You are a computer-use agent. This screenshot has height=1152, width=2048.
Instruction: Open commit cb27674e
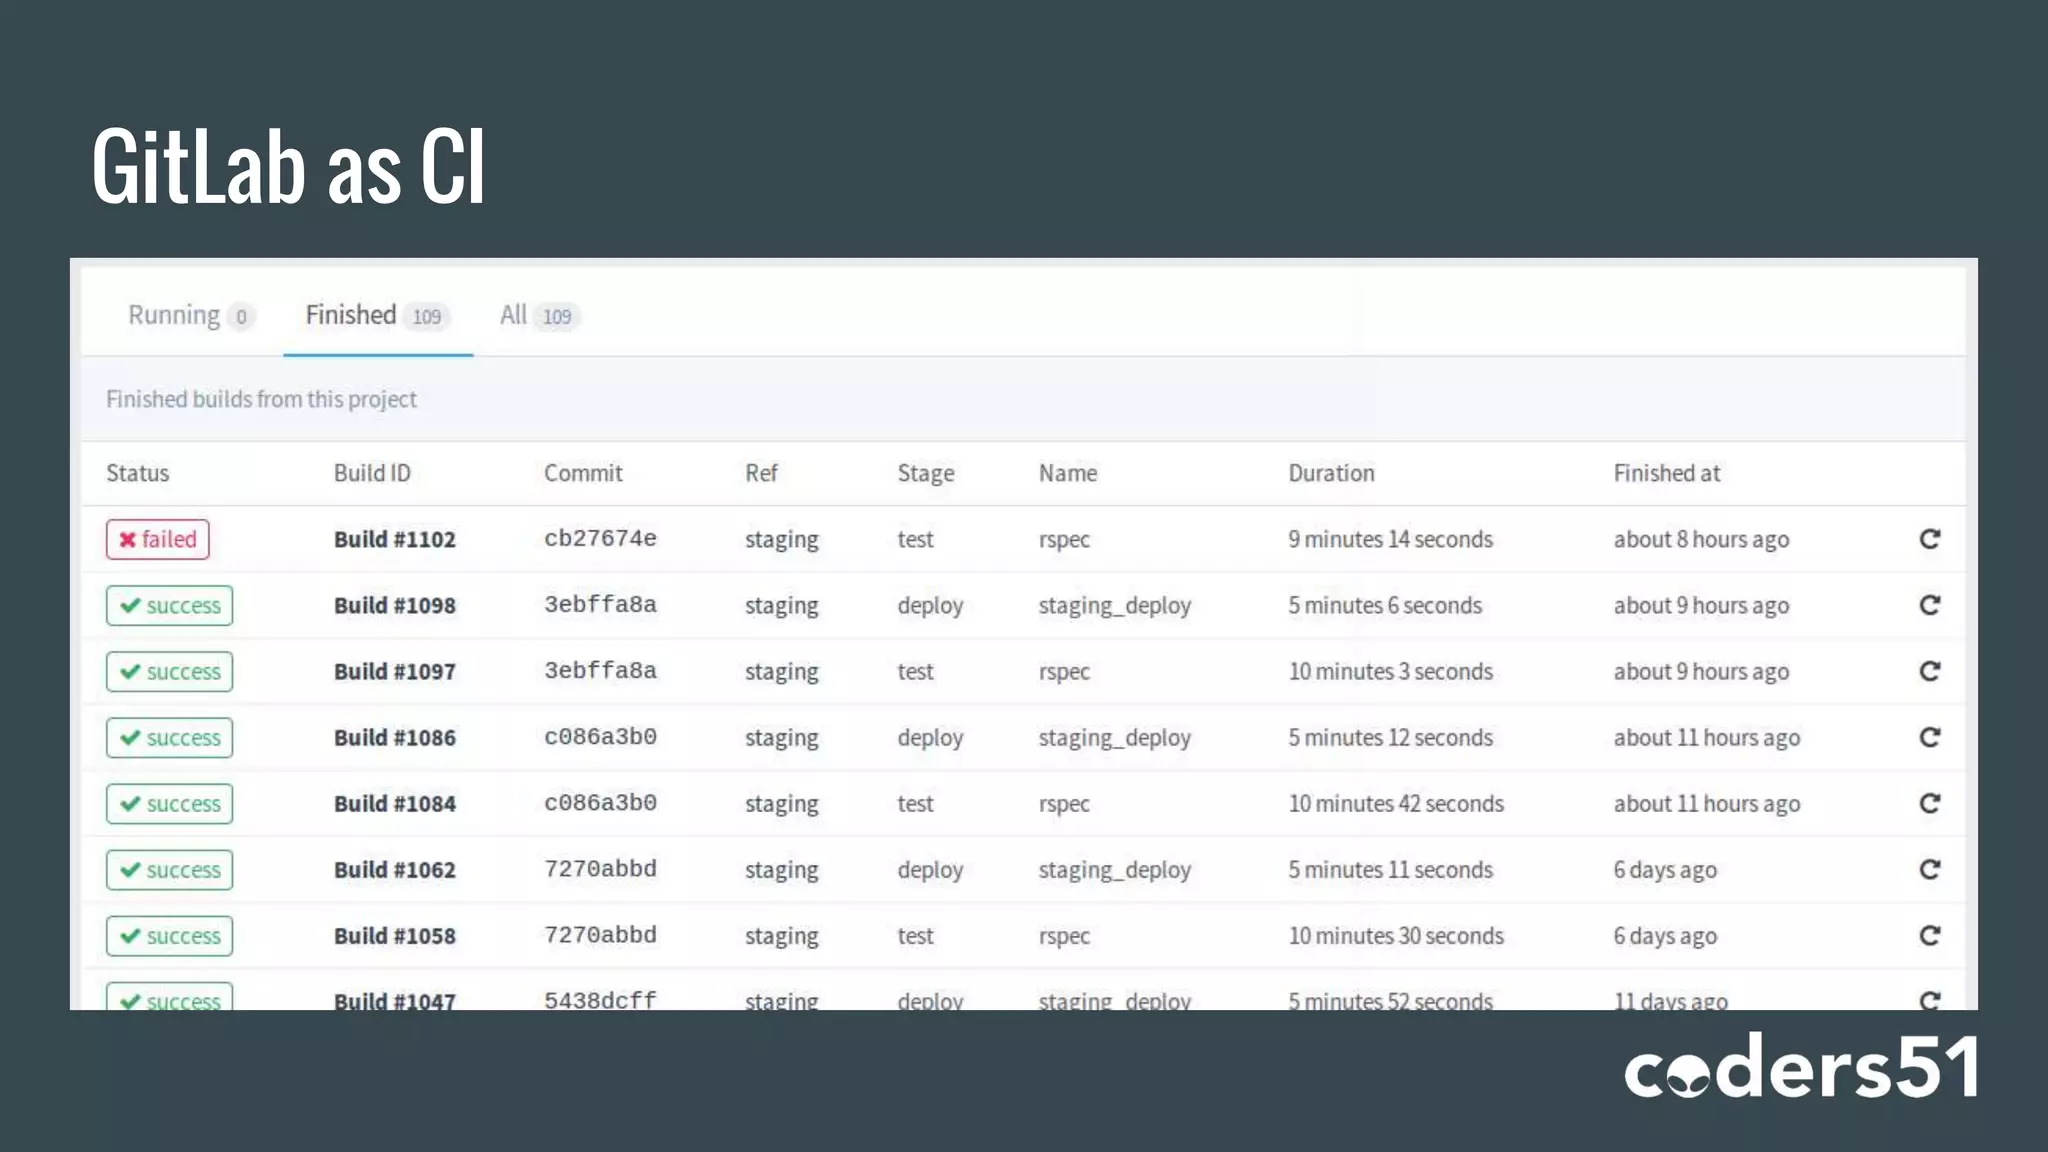pyautogui.click(x=600, y=538)
